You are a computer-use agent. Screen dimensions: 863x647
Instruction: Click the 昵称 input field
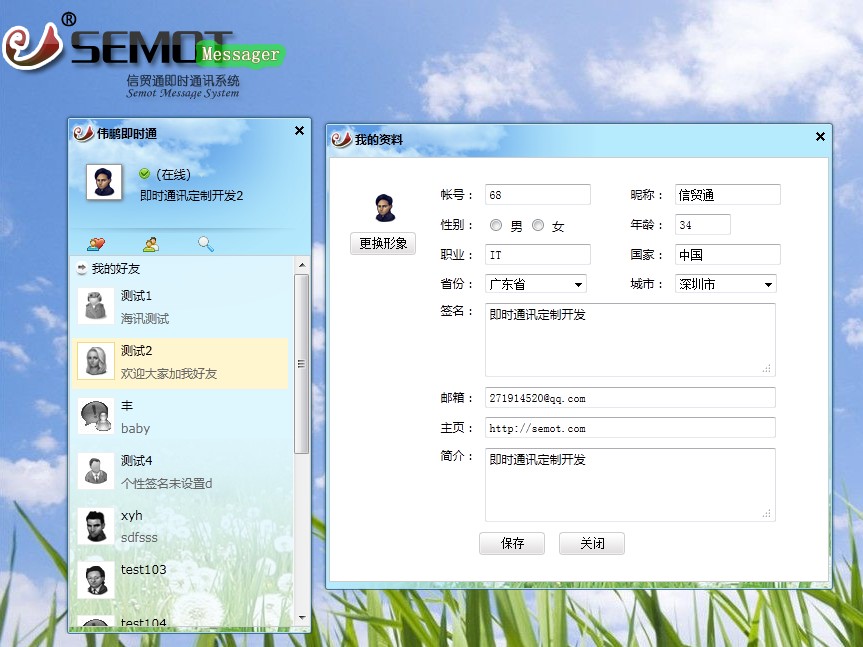coord(728,195)
